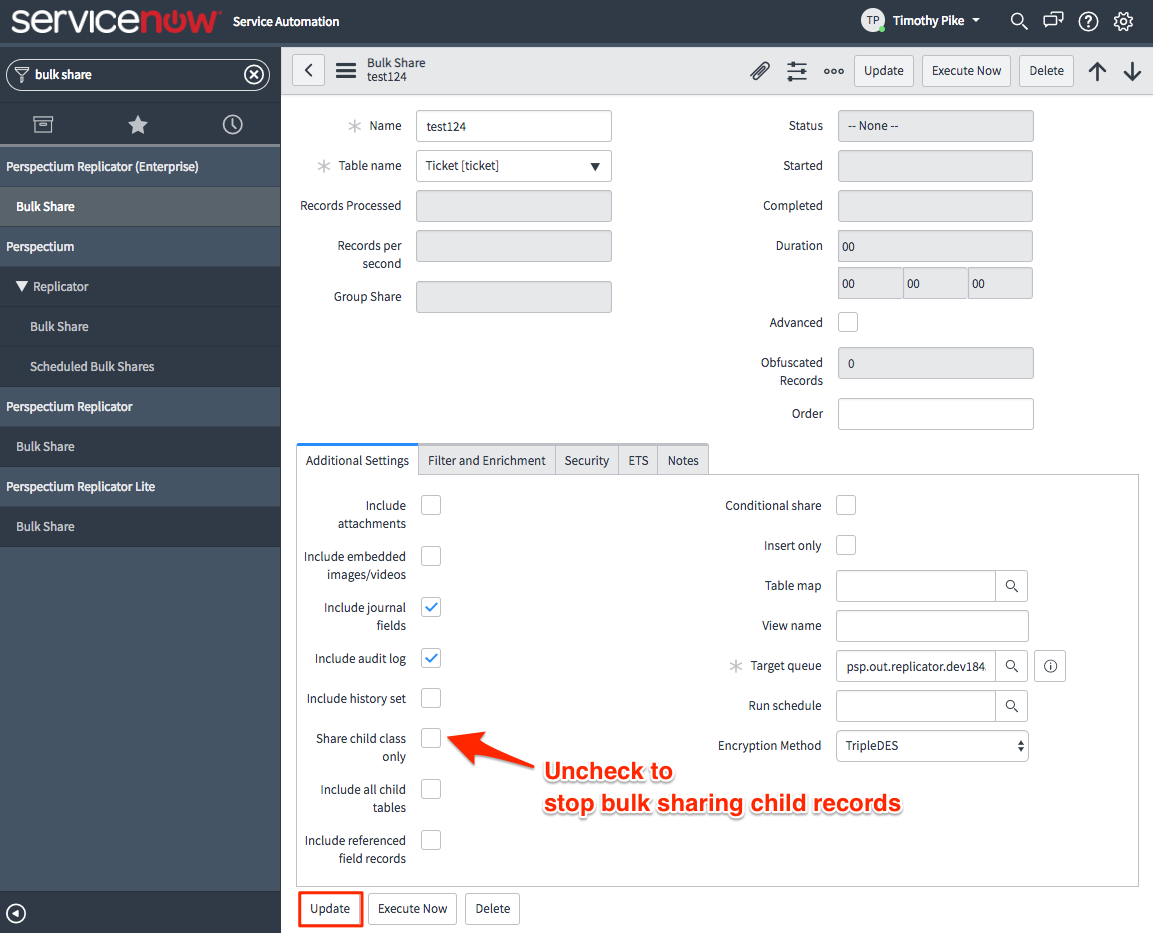Enable Include referenced field records checkbox
This screenshot has width=1153, height=933.
[x=431, y=840]
